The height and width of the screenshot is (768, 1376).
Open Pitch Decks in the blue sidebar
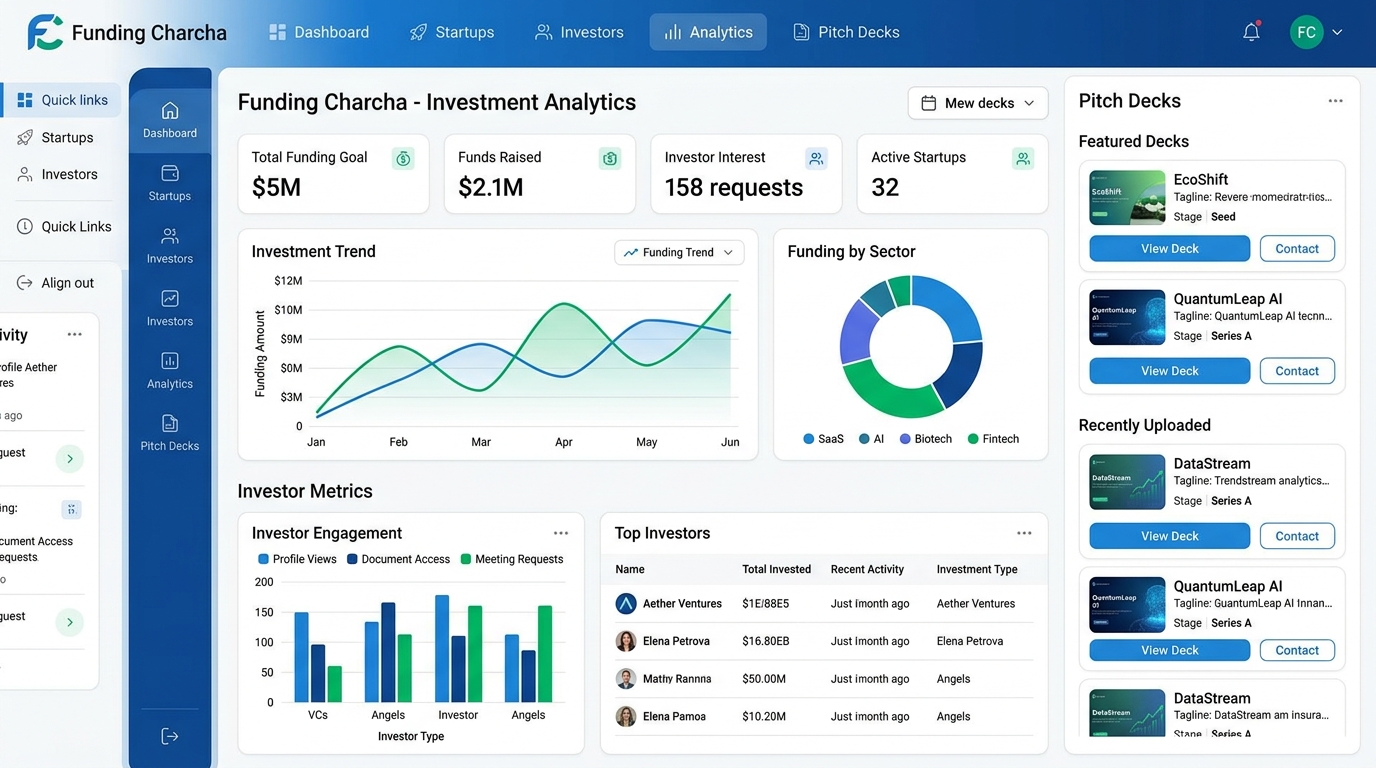pos(170,433)
